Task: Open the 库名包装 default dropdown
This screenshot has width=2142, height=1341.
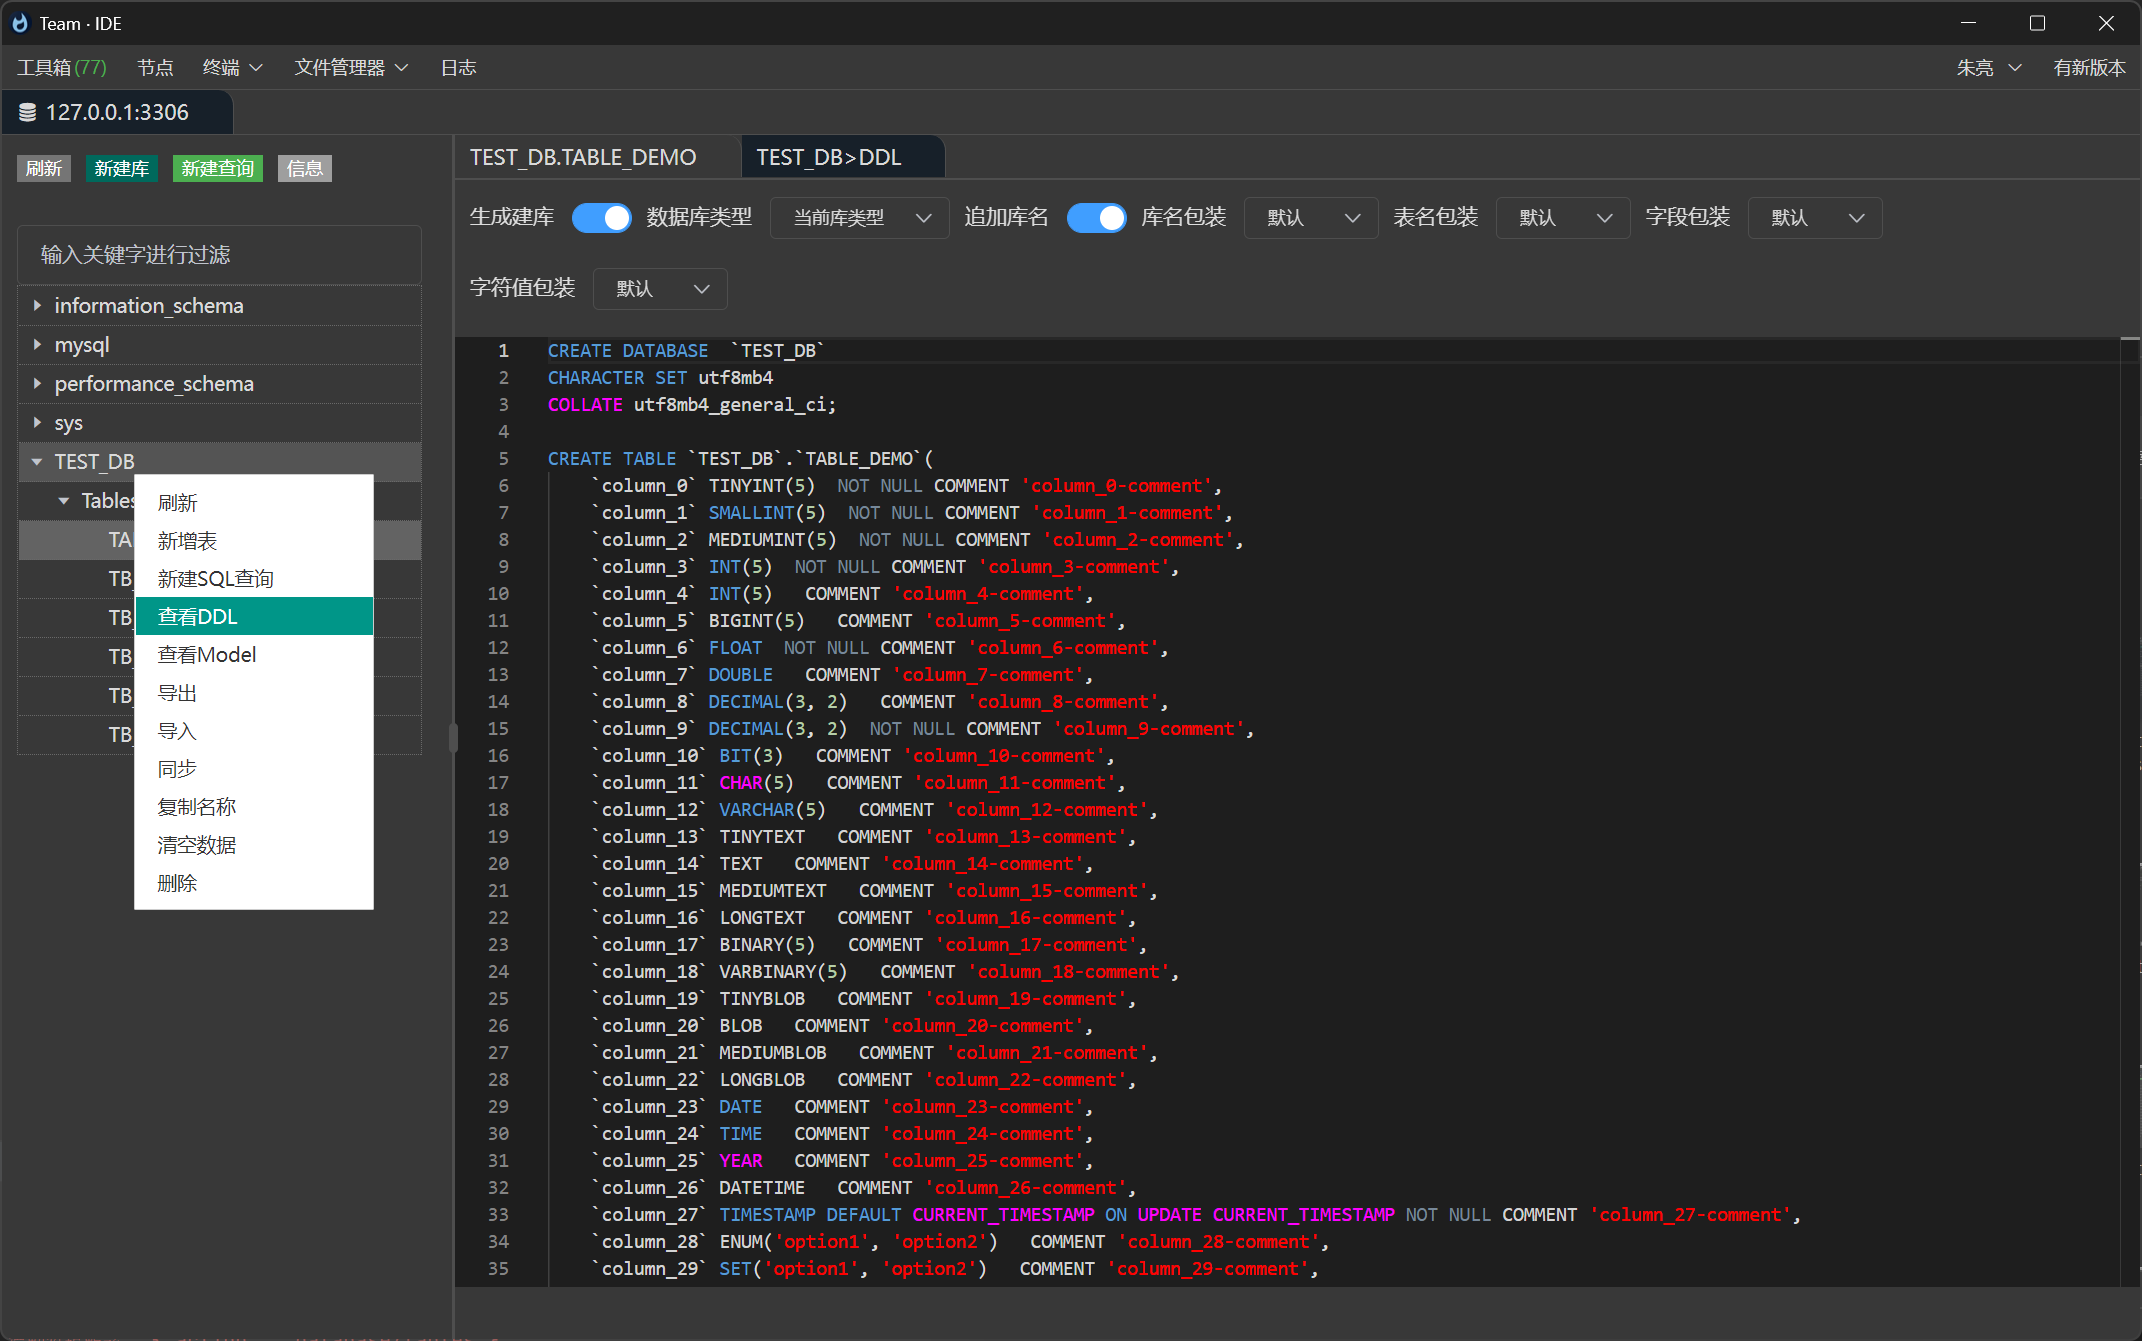Action: [x=1310, y=217]
